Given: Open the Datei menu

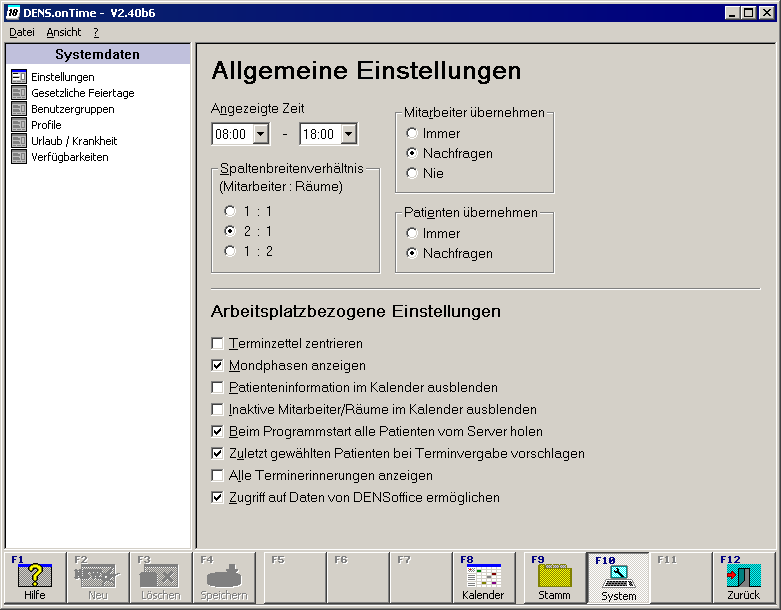Looking at the screenshot, I should pos(22,32).
